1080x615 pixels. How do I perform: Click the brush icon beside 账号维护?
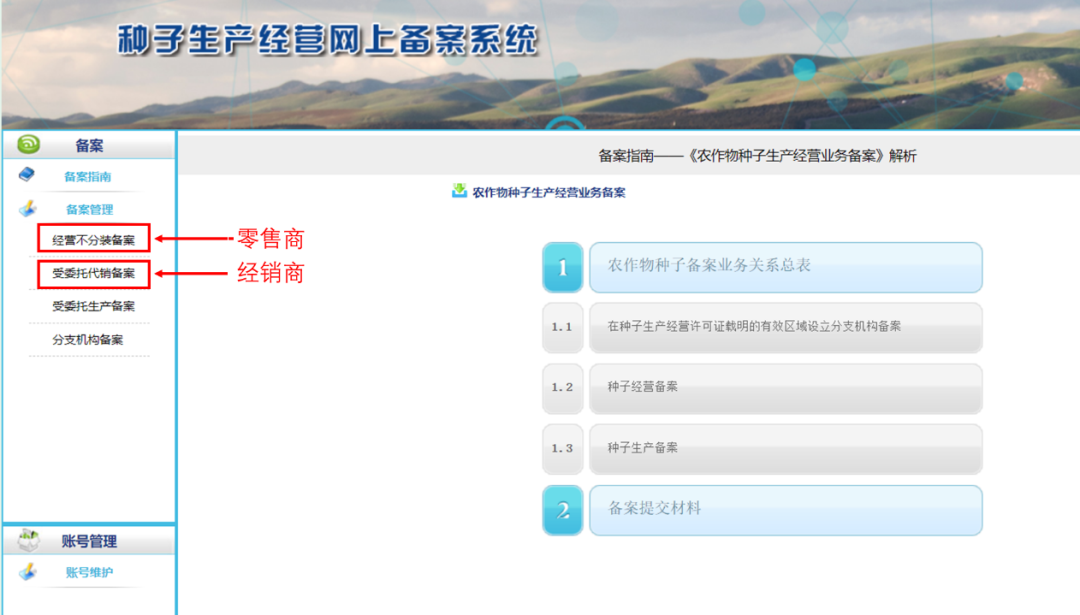[x=27, y=572]
